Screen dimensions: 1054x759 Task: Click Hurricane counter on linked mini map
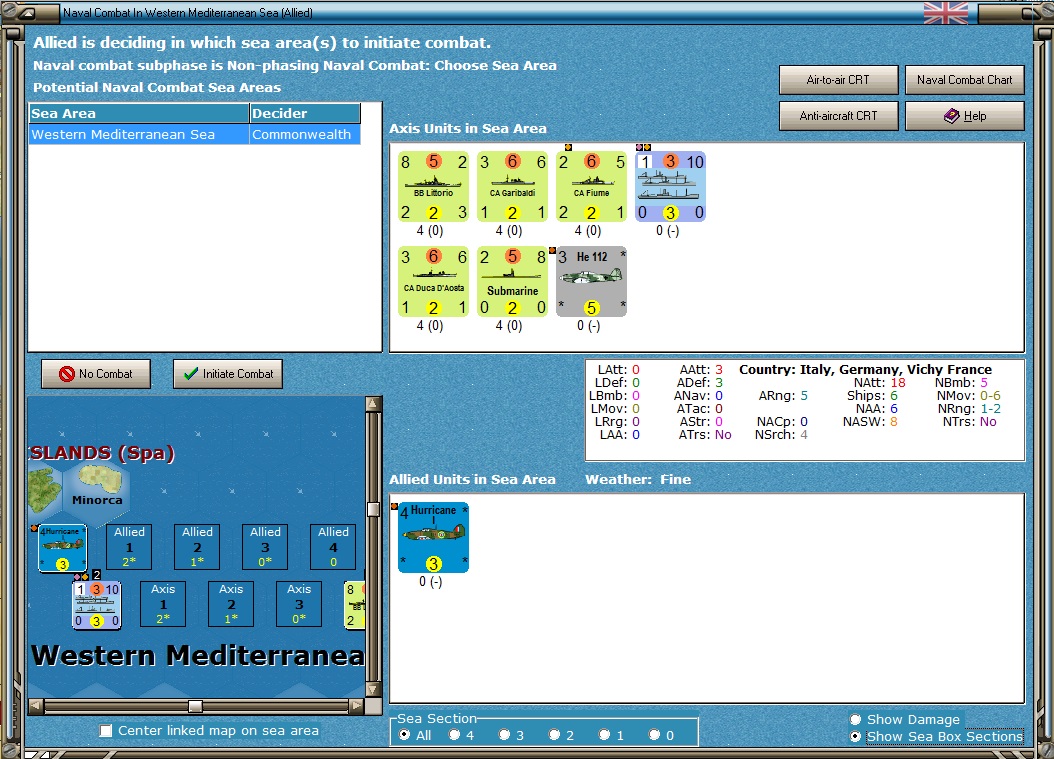point(63,548)
